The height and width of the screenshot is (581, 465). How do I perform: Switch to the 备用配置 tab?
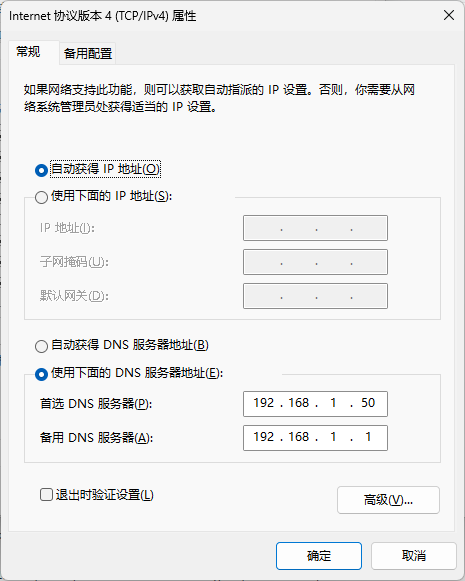pyautogui.click(x=88, y=53)
